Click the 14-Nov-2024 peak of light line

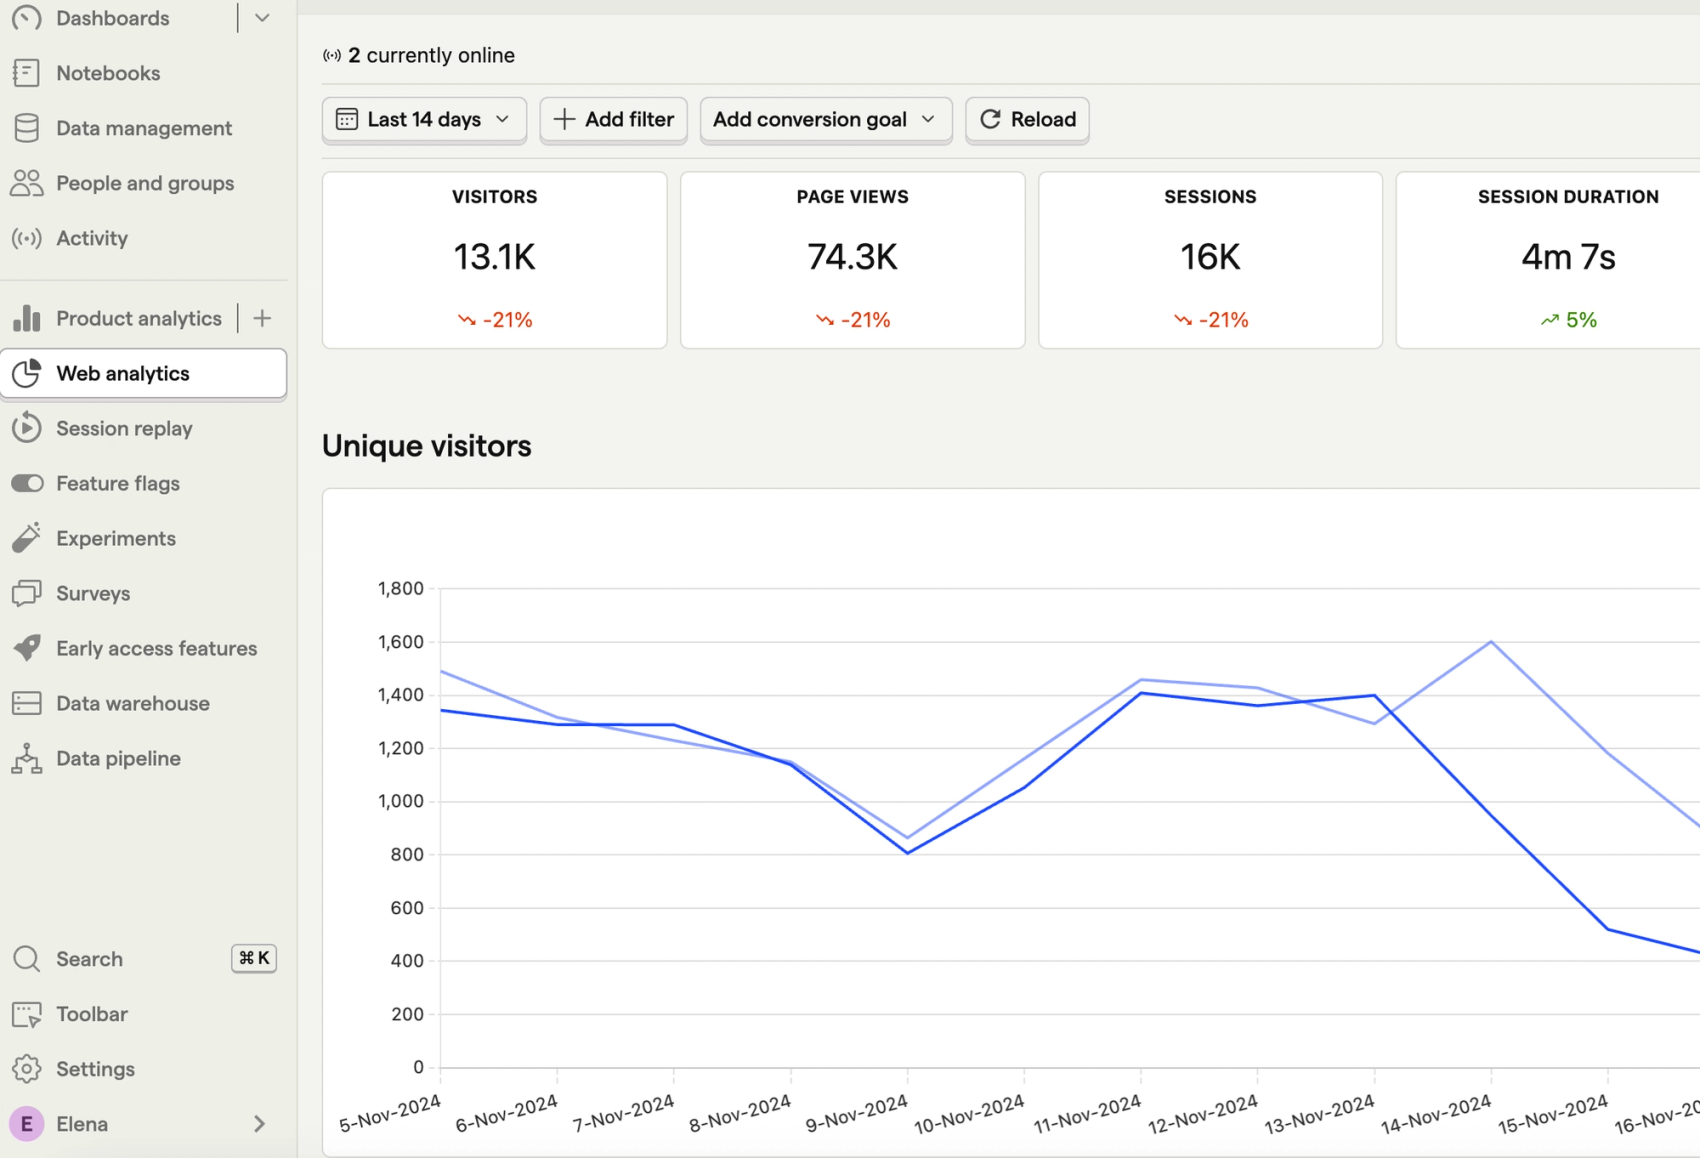click(x=1491, y=641)
